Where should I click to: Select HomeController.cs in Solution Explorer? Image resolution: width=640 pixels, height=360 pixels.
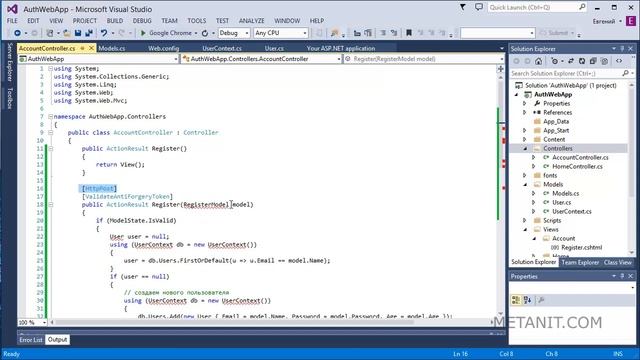pyautogui.click(x=577, y=167)
